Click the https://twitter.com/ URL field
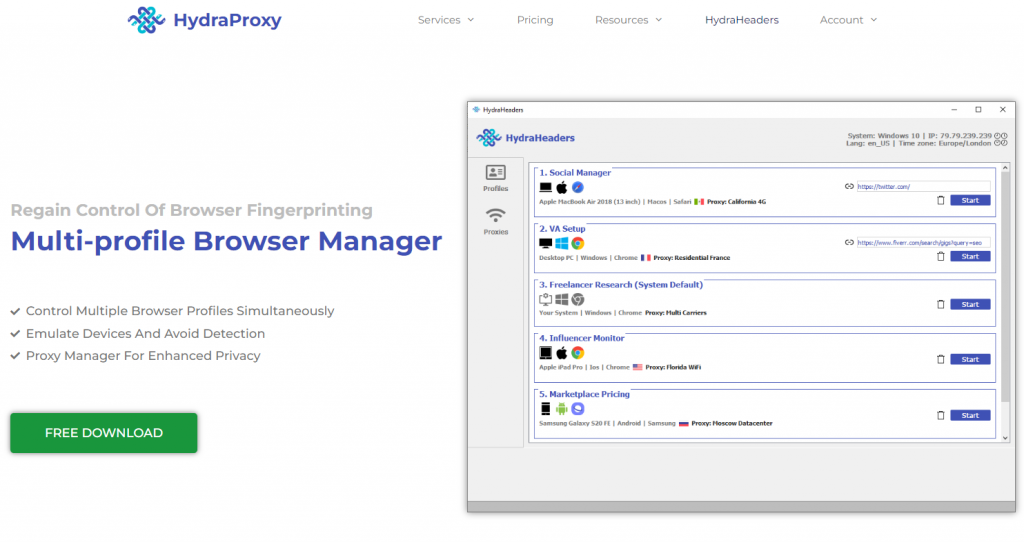The width and height of the screenshot is (1024, 542). click(x=923, y=187)
